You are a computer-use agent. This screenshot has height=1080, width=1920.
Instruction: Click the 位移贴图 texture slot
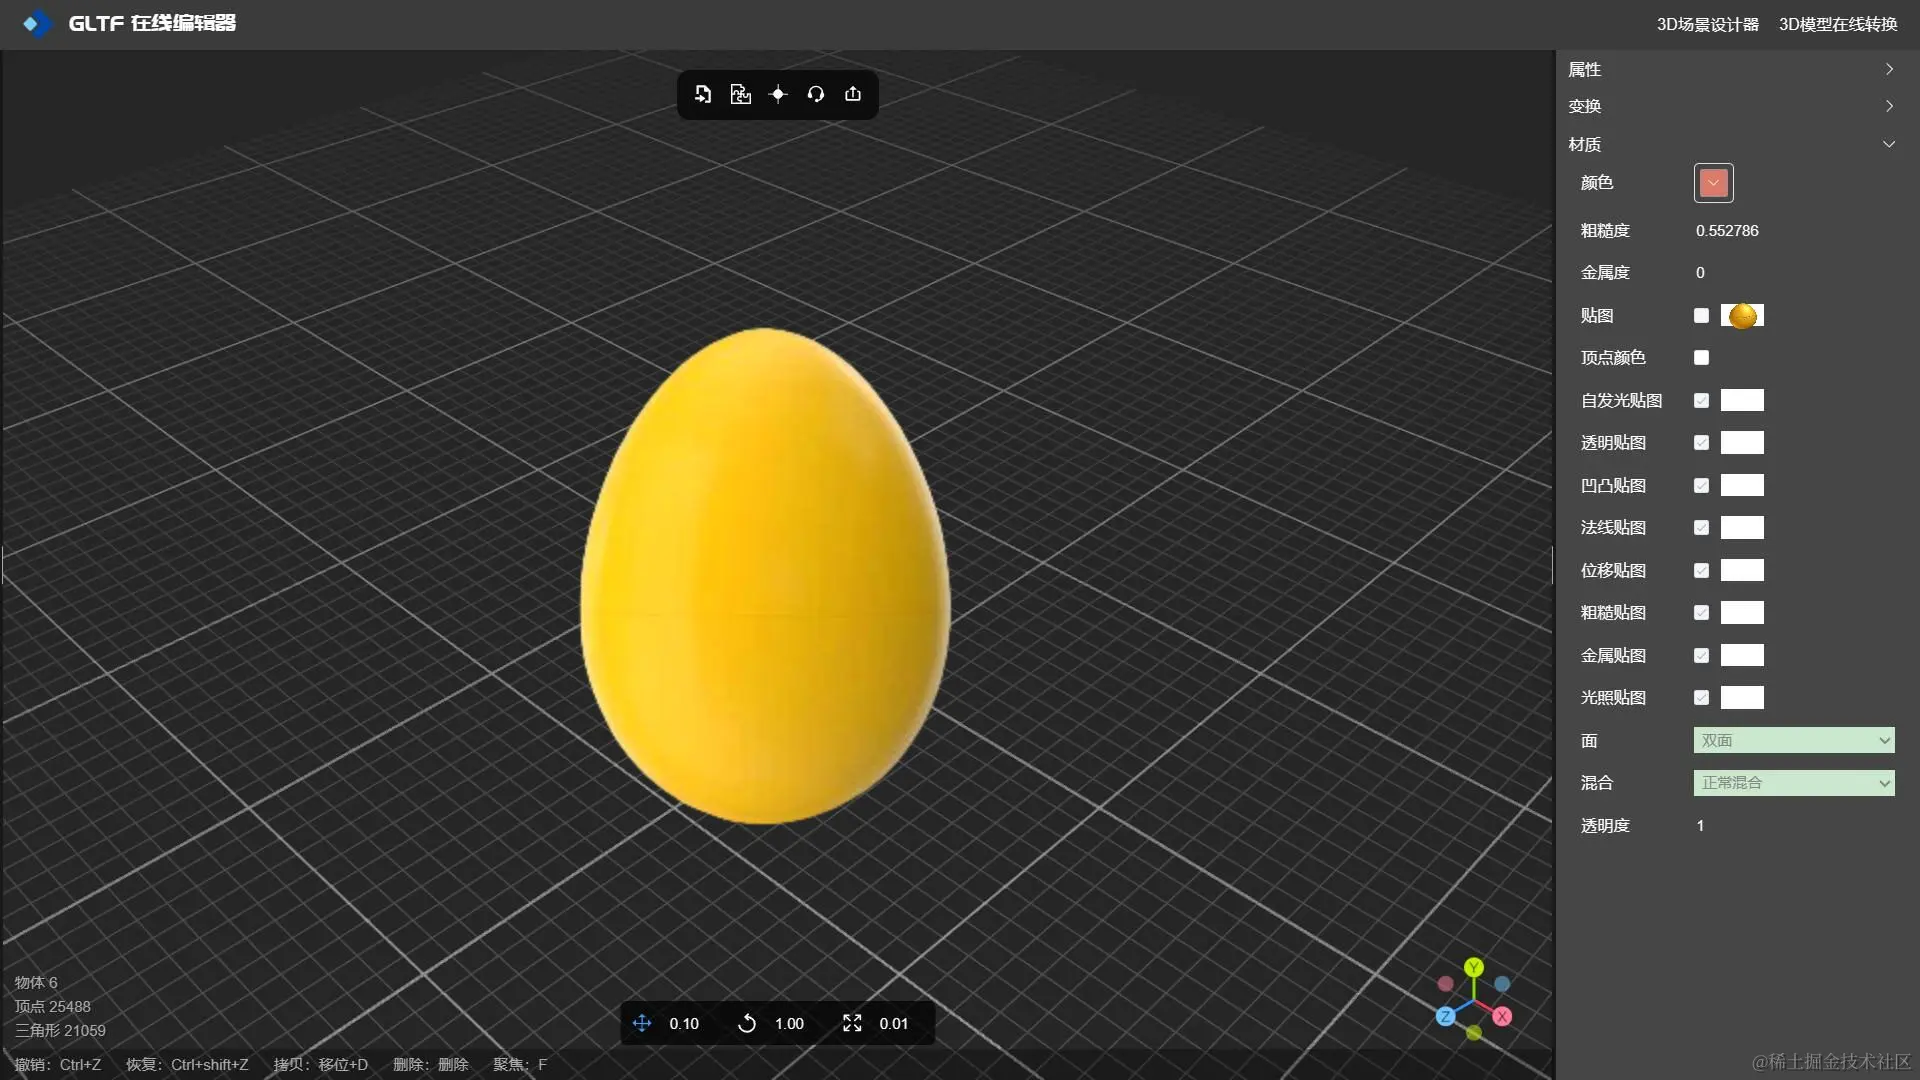pos(1742,571)
